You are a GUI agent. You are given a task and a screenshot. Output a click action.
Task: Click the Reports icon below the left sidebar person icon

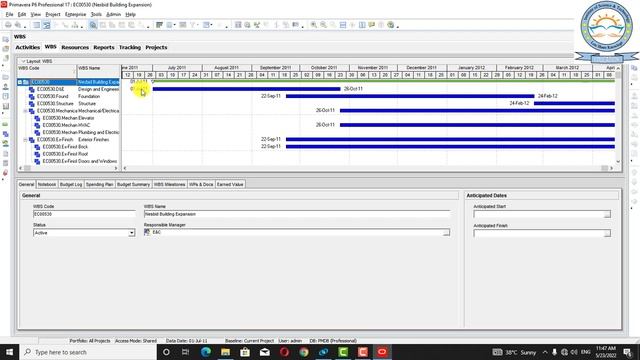(6, 96)
